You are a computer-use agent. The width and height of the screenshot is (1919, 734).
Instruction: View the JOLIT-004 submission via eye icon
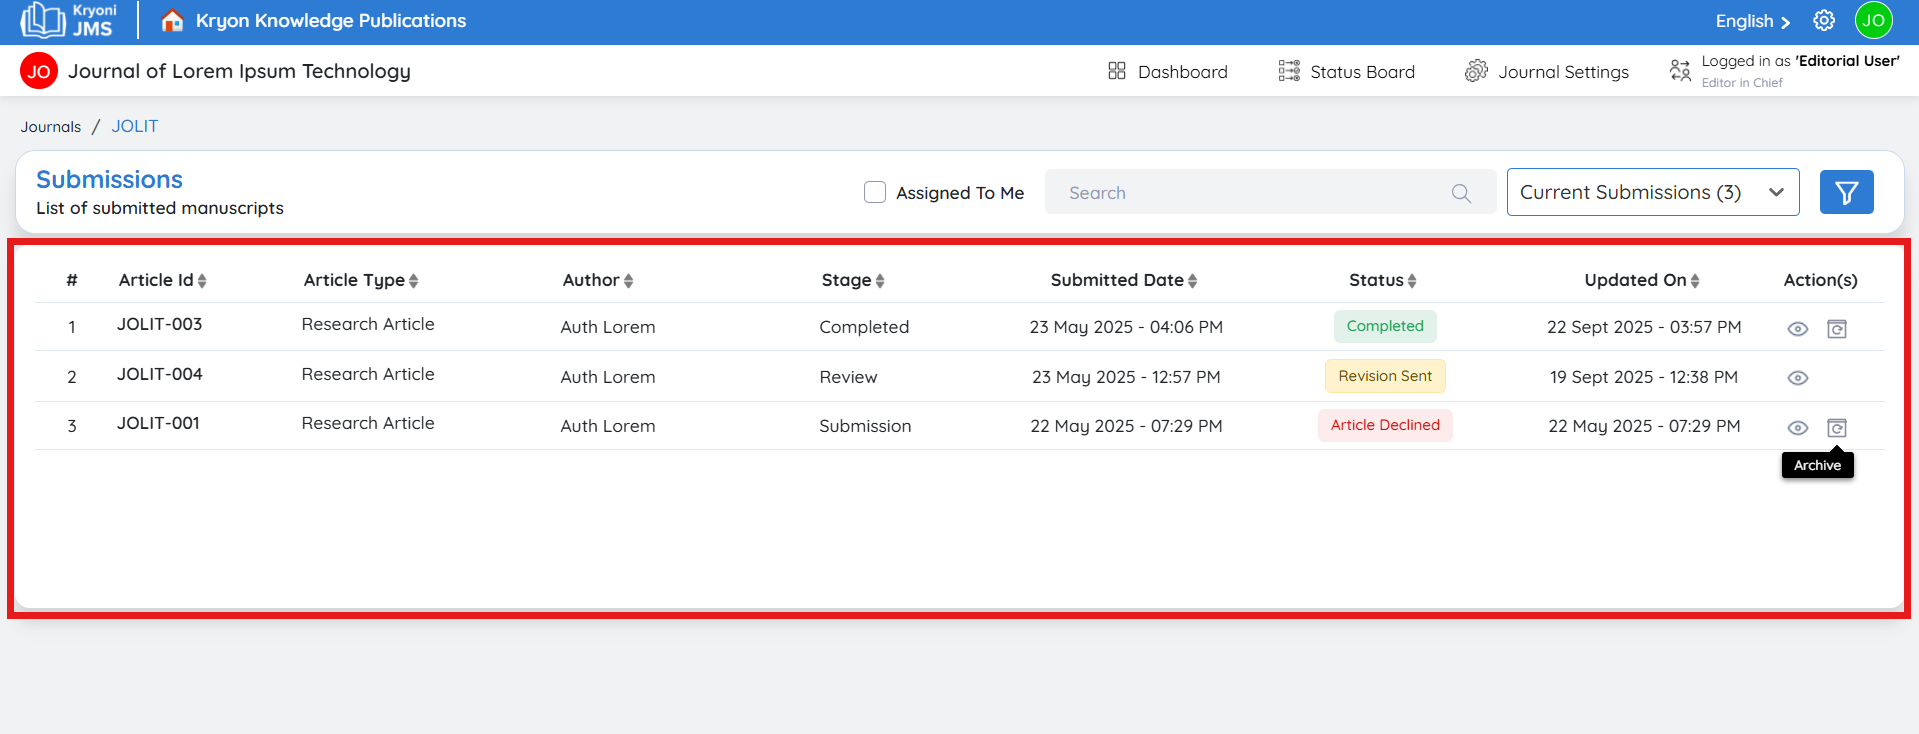click(1797, 378)
